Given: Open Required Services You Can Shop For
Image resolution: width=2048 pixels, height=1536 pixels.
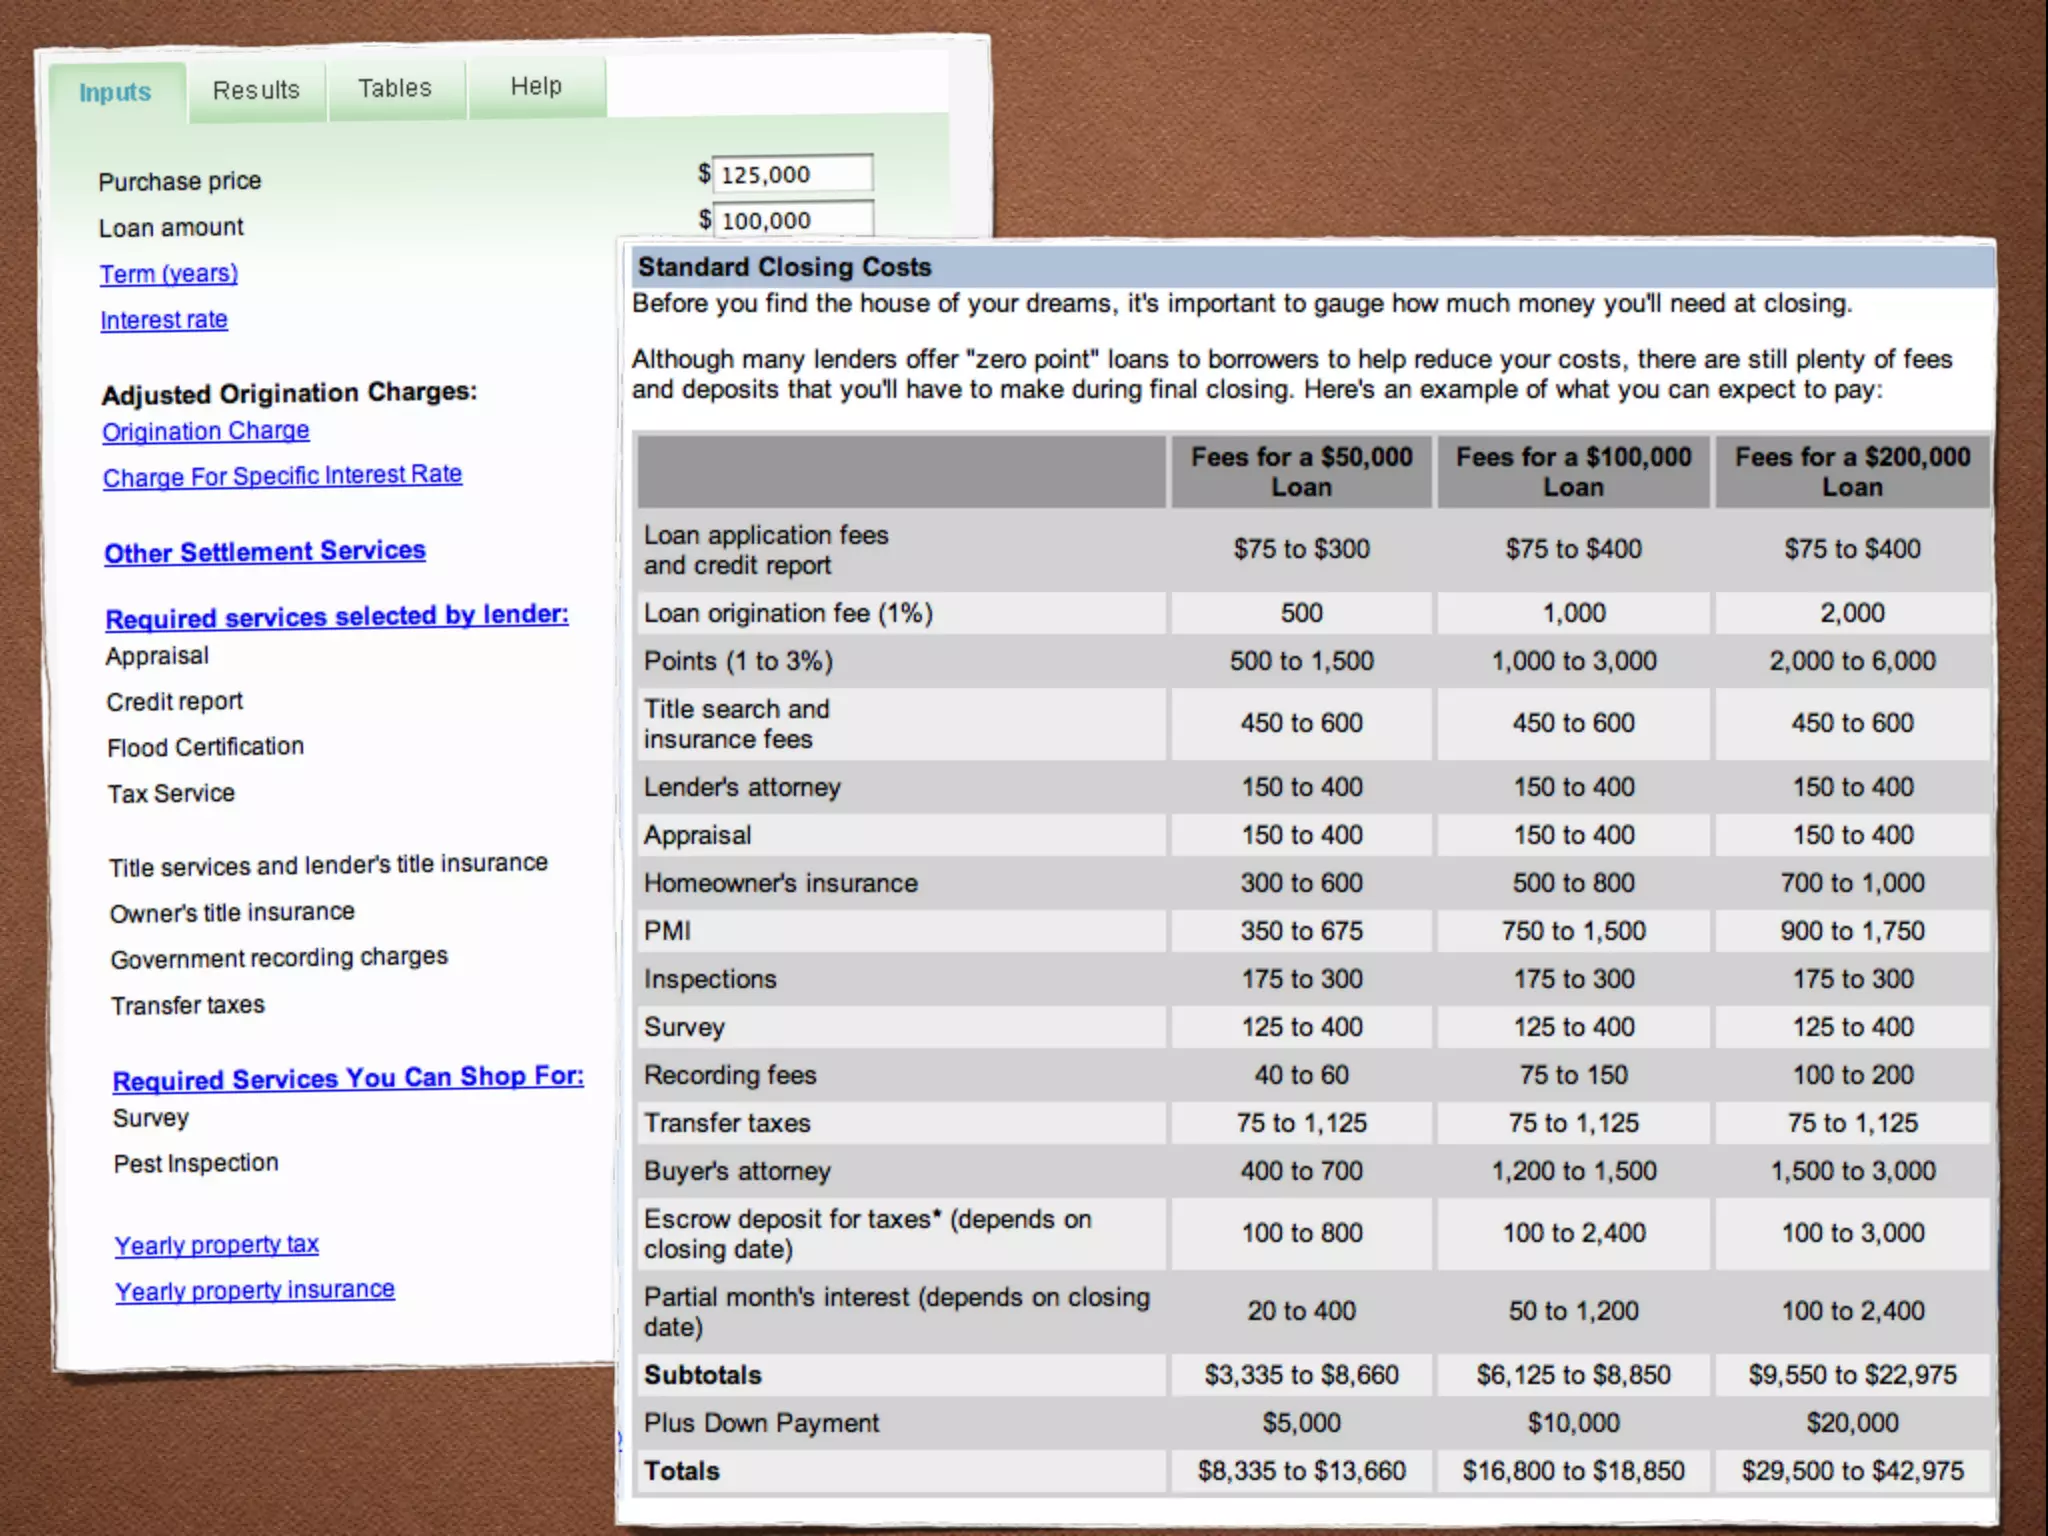Looking at the screenshot, I should (348, 1078).
